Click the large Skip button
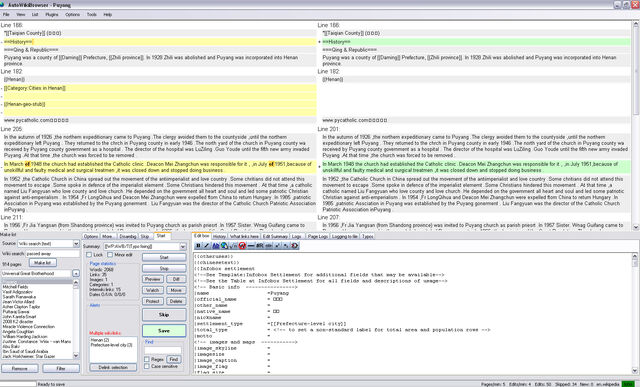Screen dimensions: 640x387 [164, 315]
